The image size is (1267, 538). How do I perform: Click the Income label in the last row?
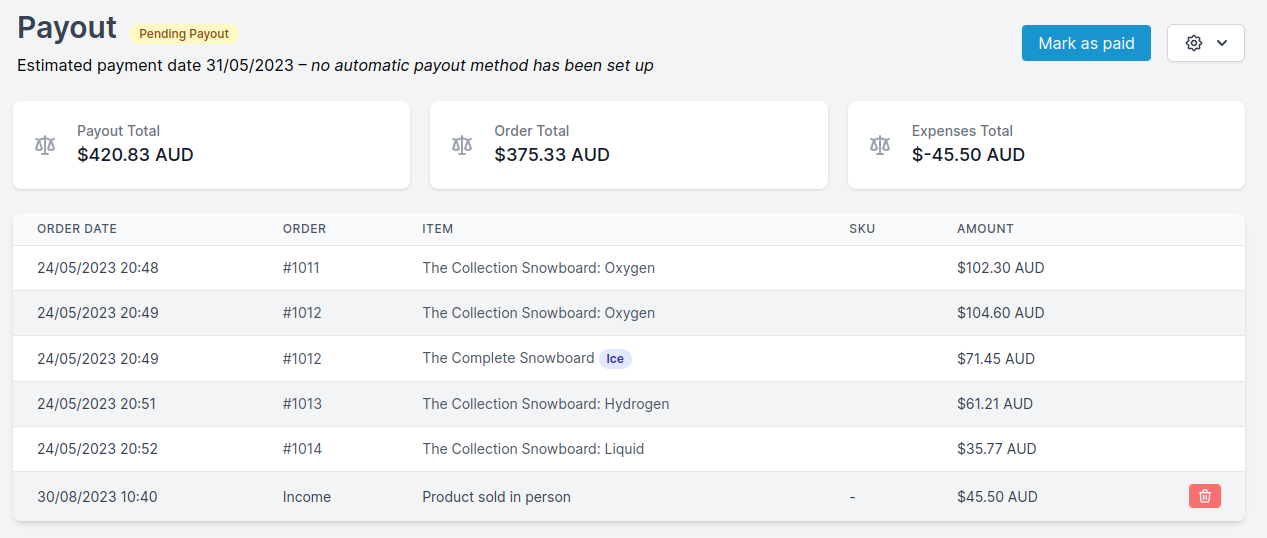tap(307, 497)
